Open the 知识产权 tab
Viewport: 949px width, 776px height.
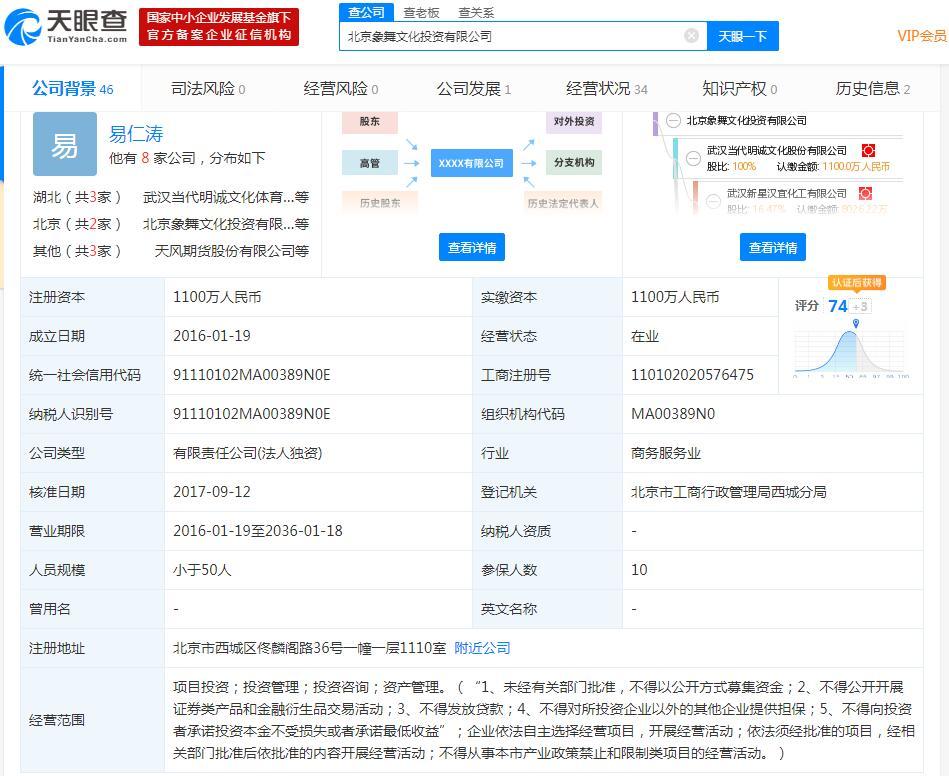[x=739, y=89]
